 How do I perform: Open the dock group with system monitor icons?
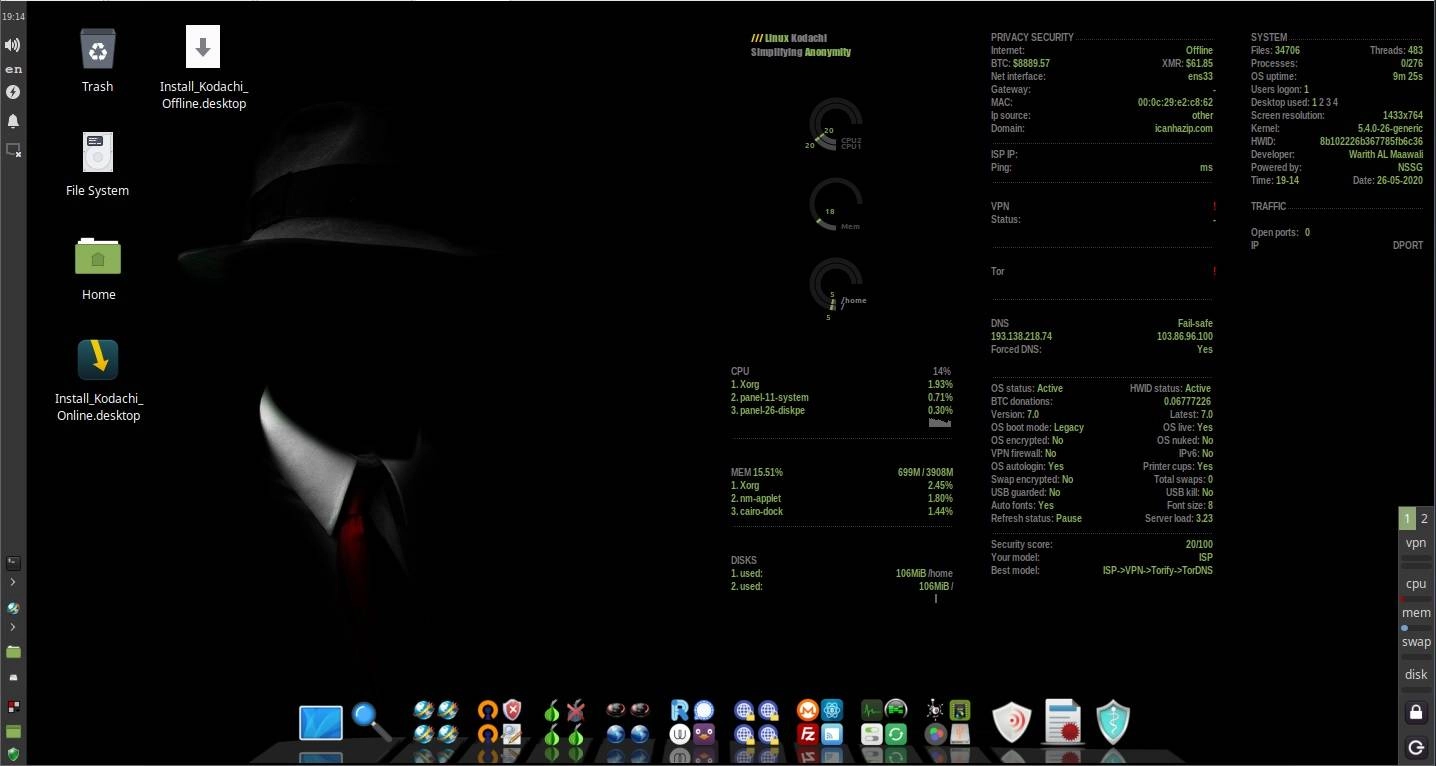point(884,722)
